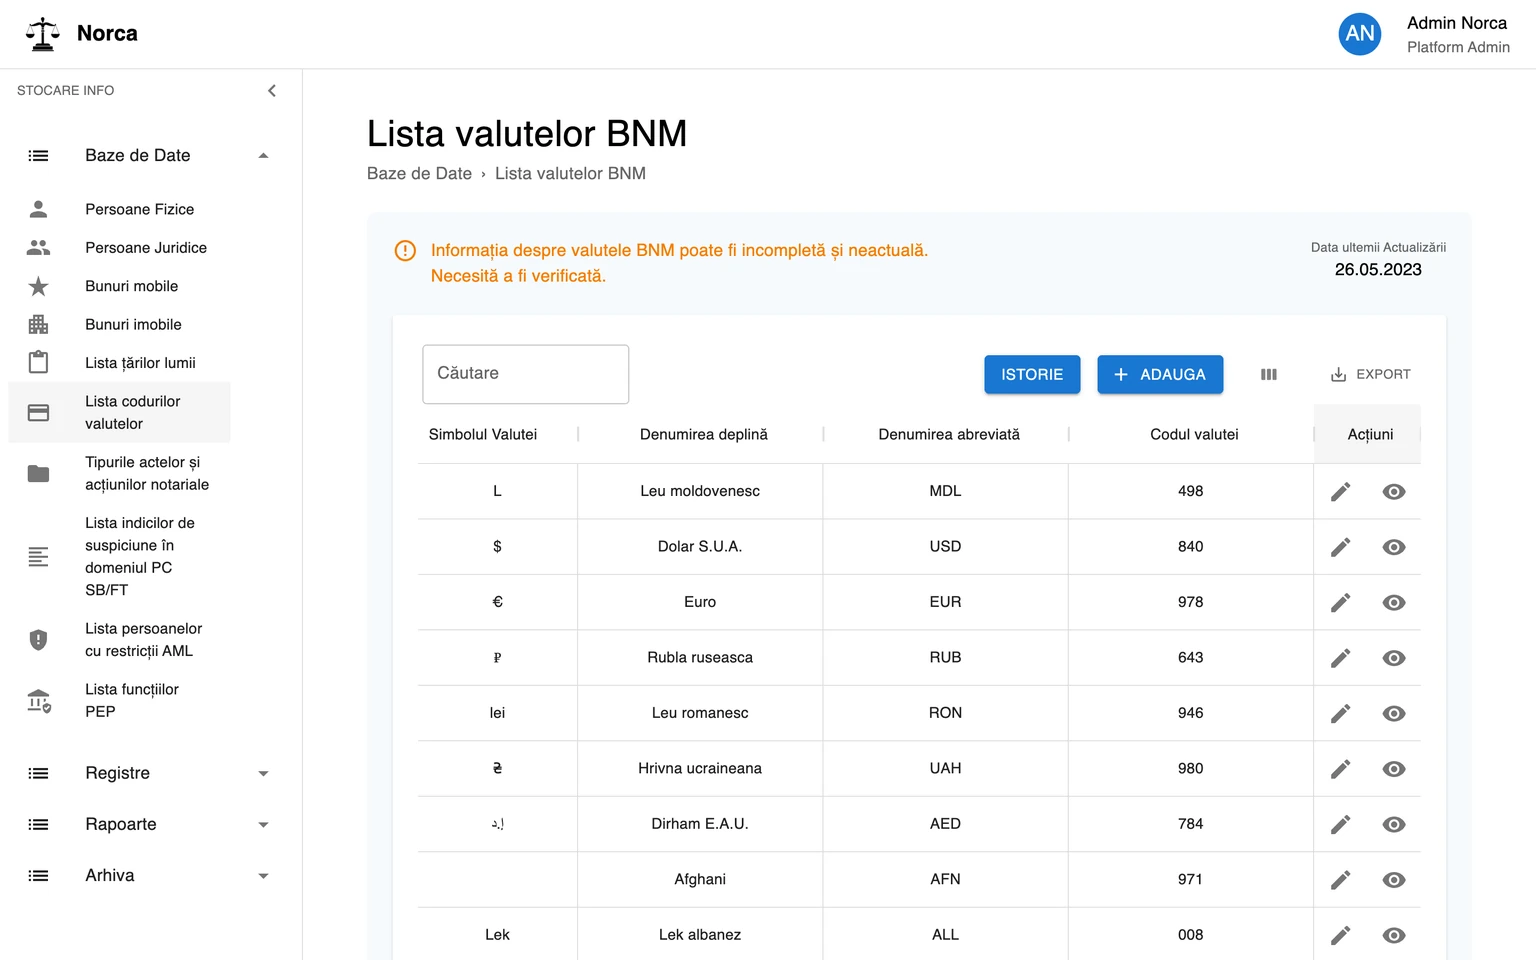Open the Admin Norca profile name

1457,23
